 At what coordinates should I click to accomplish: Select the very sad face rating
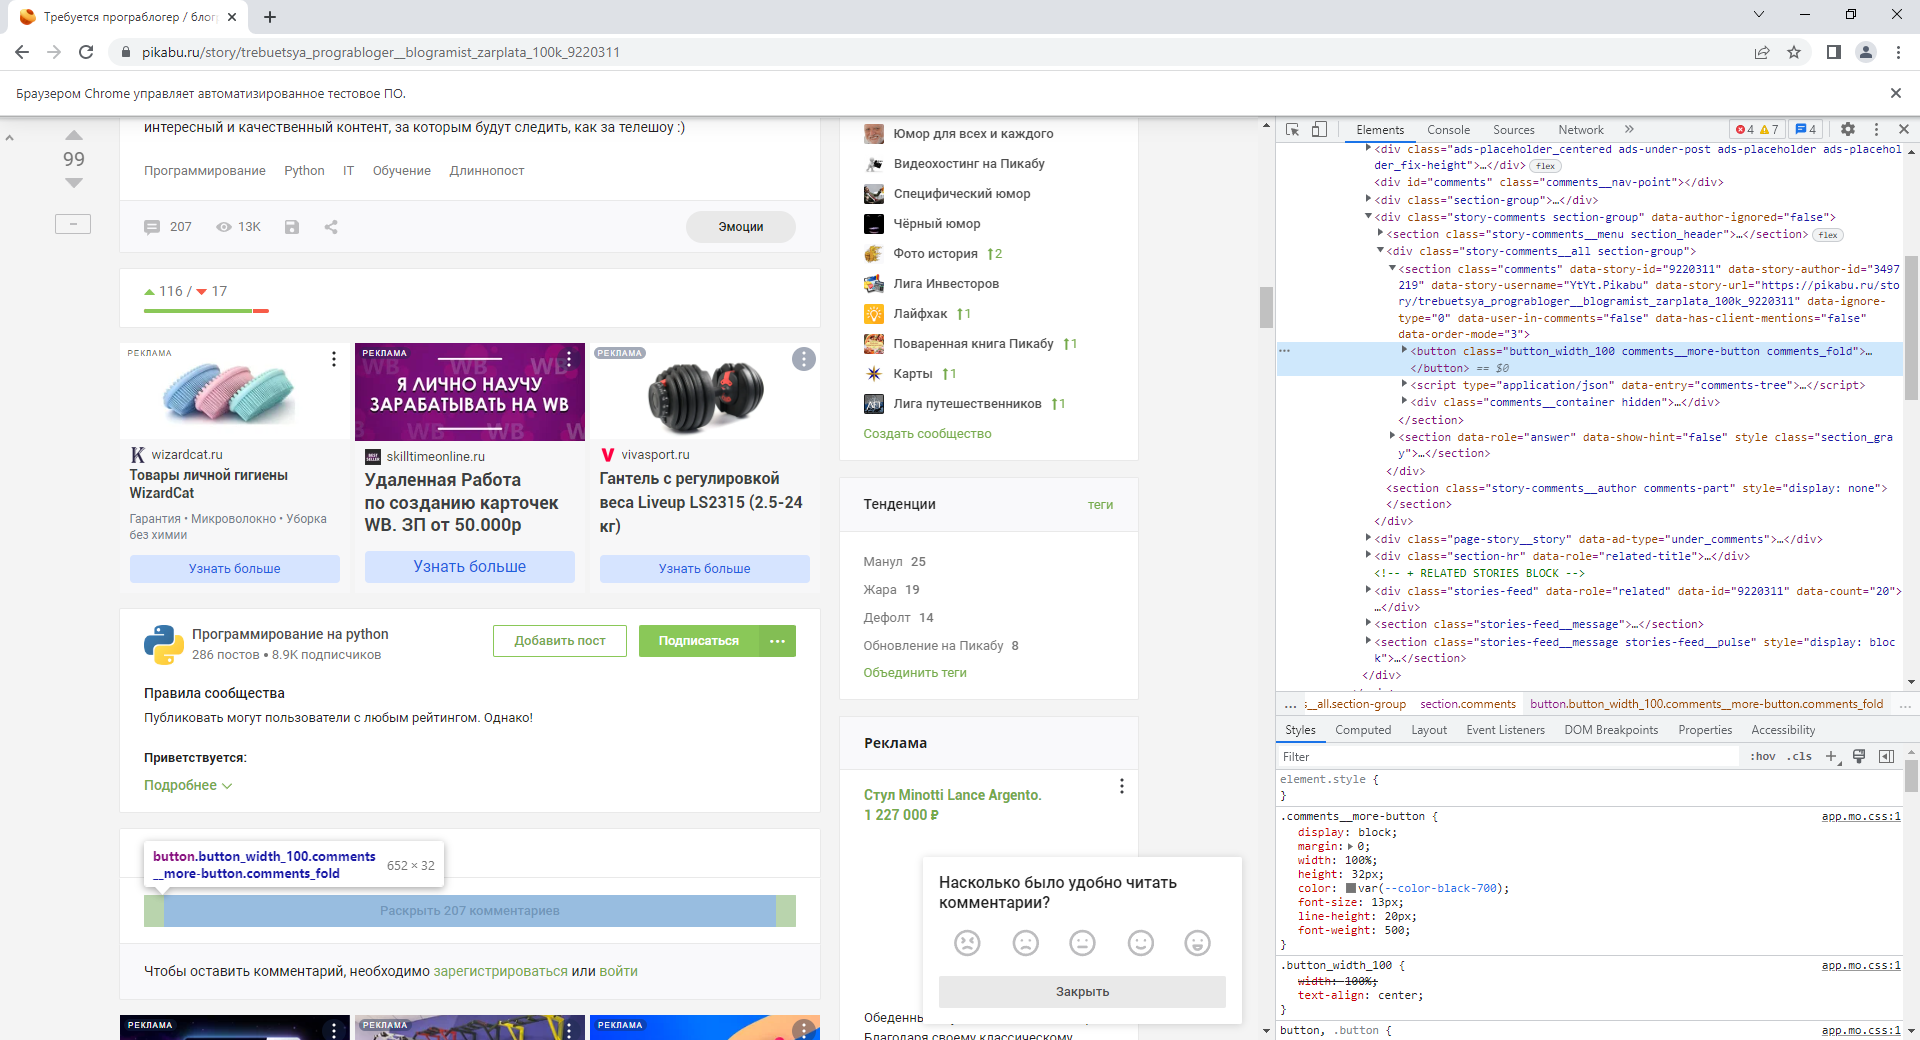(967, 942)
